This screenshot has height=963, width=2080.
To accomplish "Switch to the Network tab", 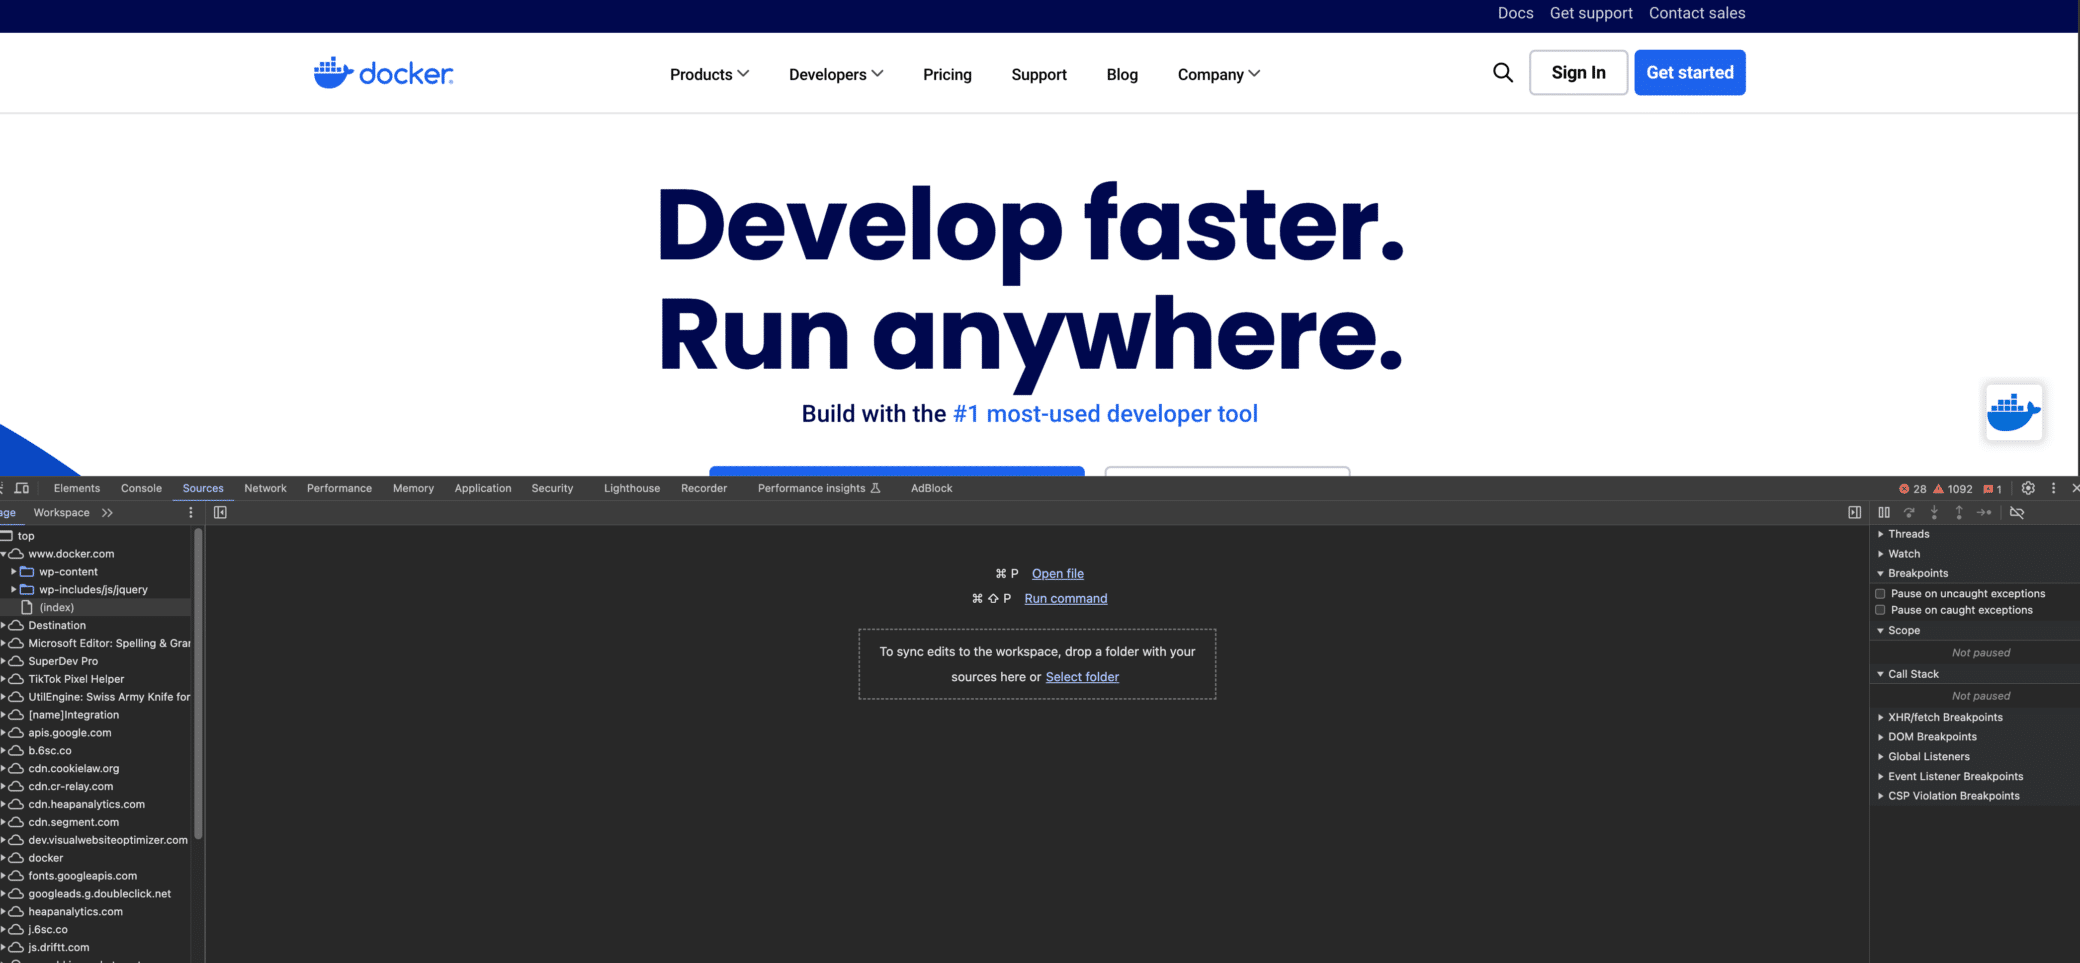I will (265, 488).
